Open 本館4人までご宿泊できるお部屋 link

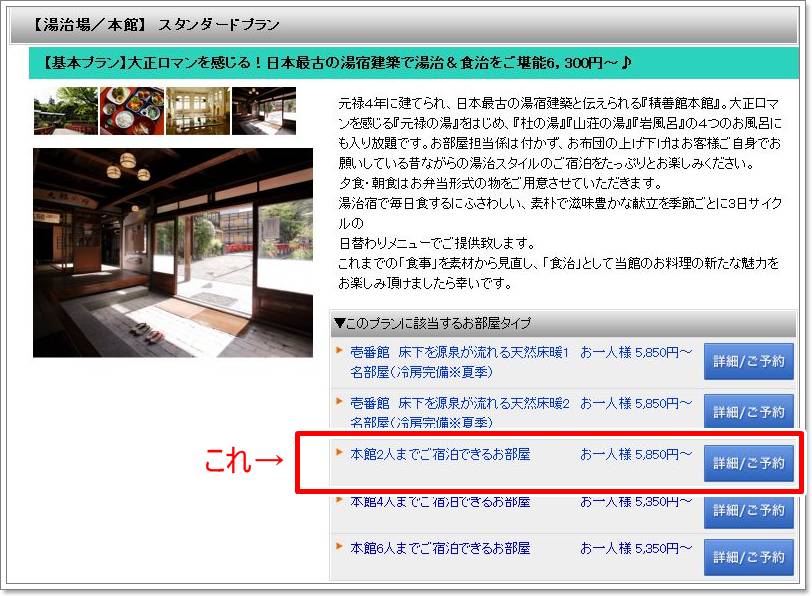point(440,501)
